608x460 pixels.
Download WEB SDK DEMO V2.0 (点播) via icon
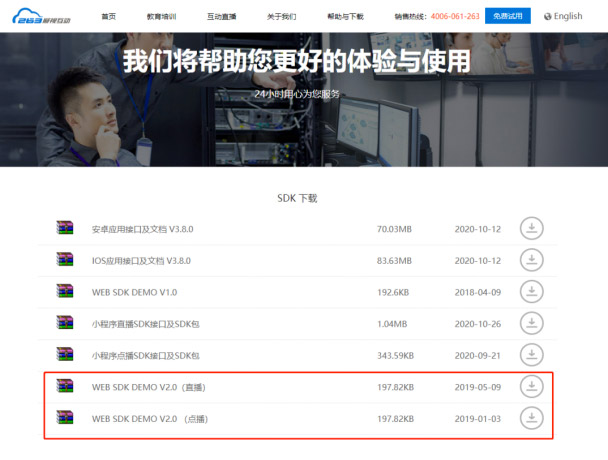pyautogui.click(x=532, y=418)
